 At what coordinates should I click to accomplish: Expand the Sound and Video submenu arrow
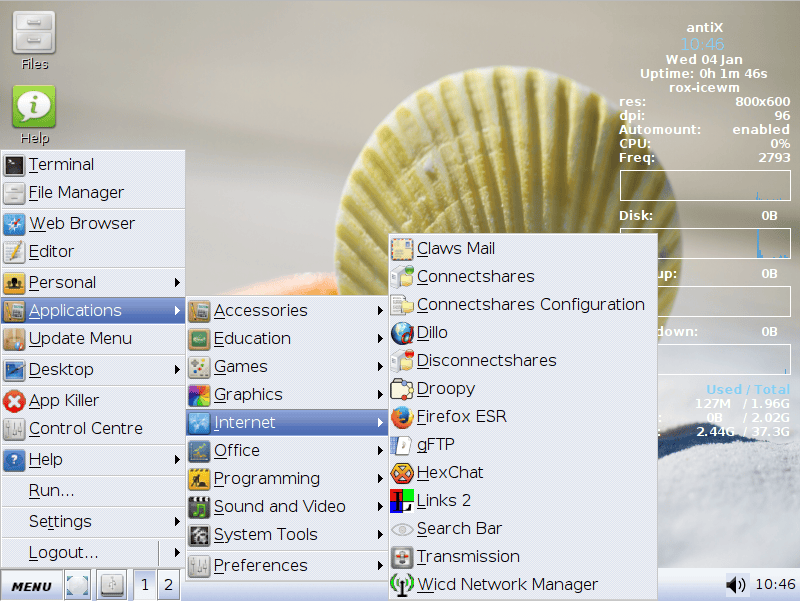(380, 507)
